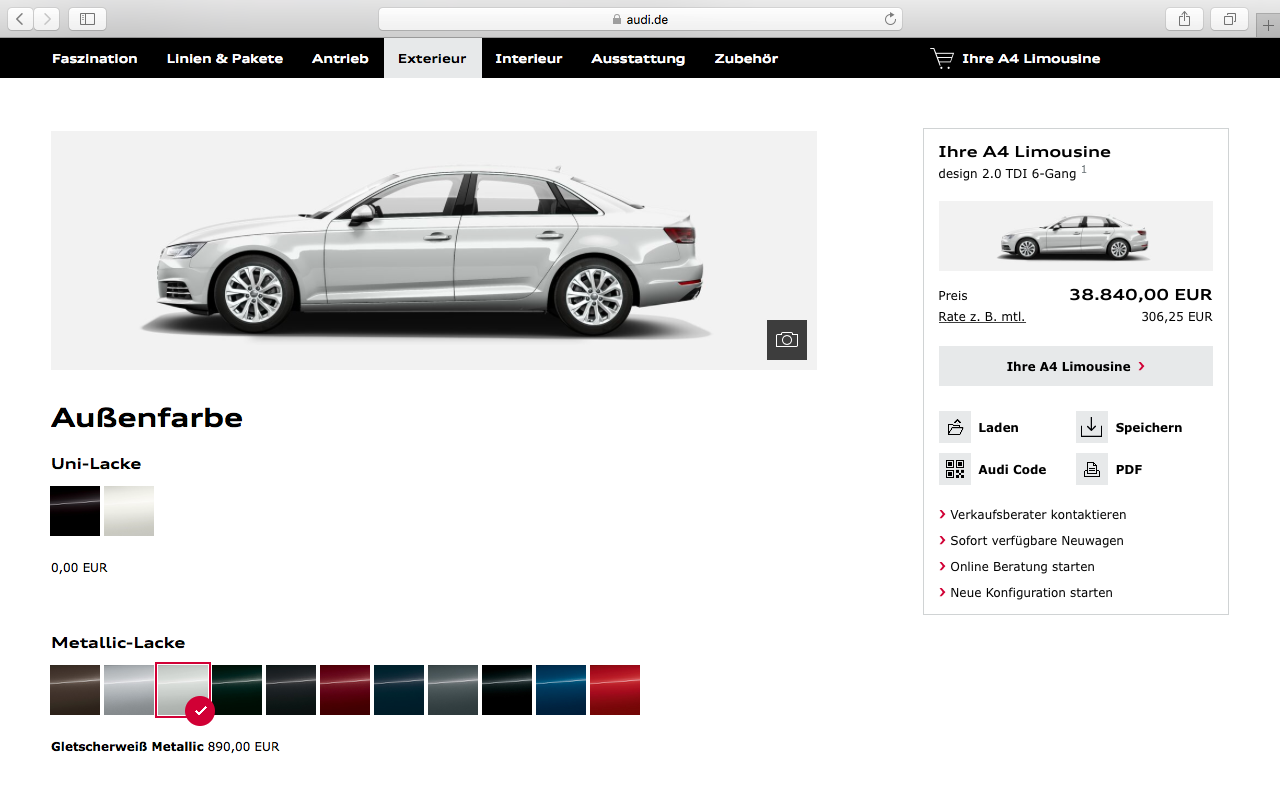1280x800 pixels.
Task: Click the PDF printer icon
Action: coord(1092,469)
